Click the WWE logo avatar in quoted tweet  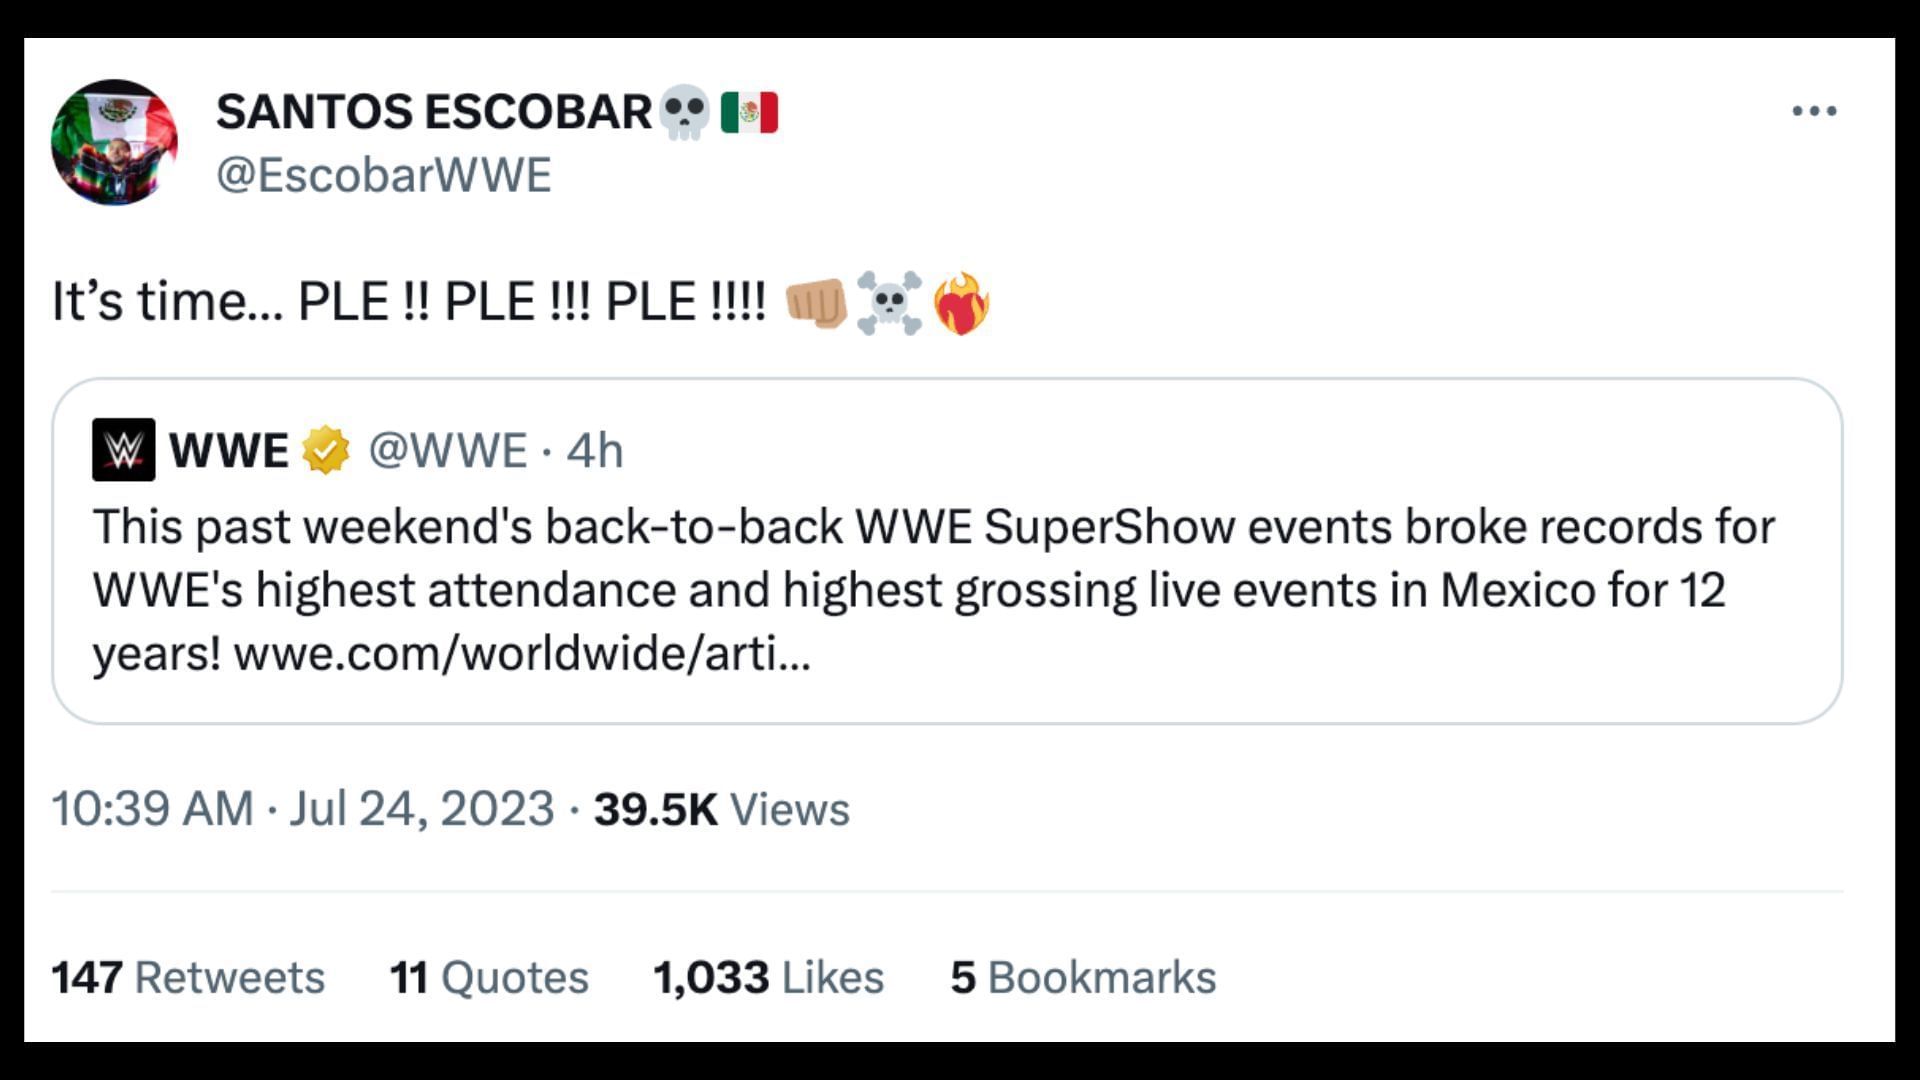123,450
